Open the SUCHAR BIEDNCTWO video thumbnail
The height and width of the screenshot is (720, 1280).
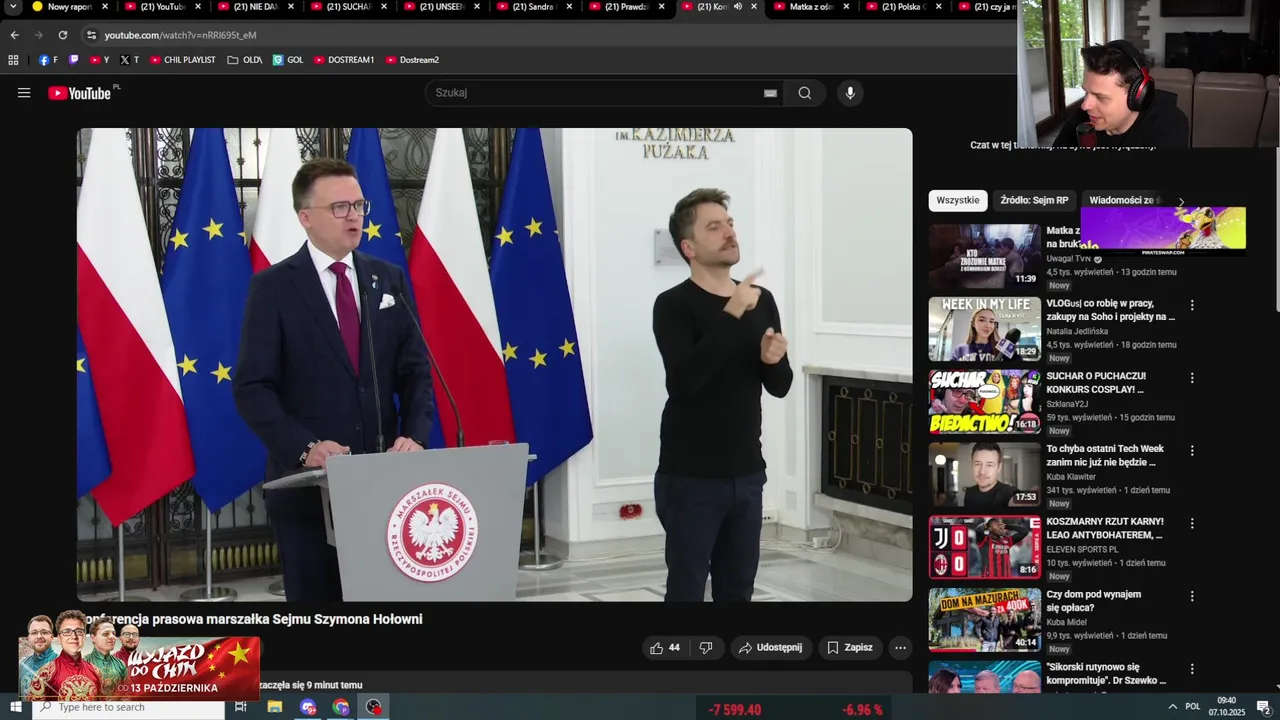985,402
